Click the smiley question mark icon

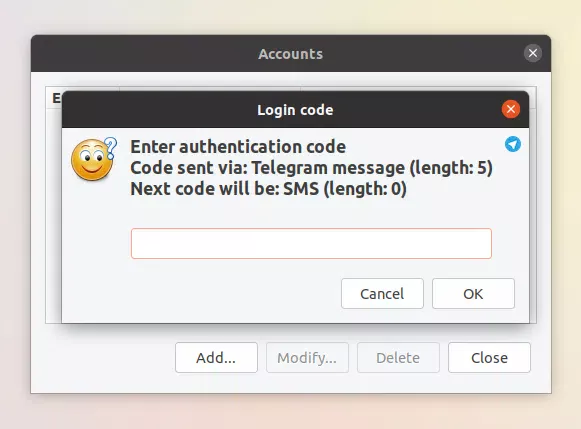(x=94, y=159)
